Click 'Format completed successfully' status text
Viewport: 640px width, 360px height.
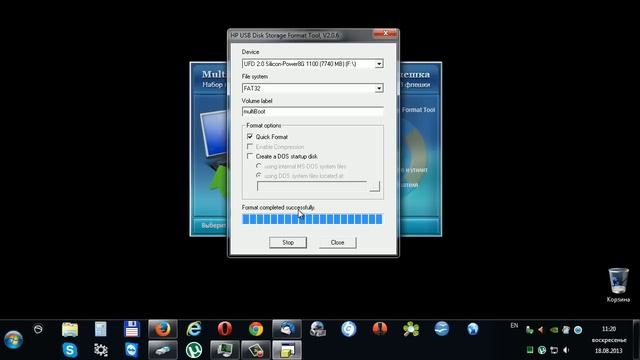coord(278,207)
